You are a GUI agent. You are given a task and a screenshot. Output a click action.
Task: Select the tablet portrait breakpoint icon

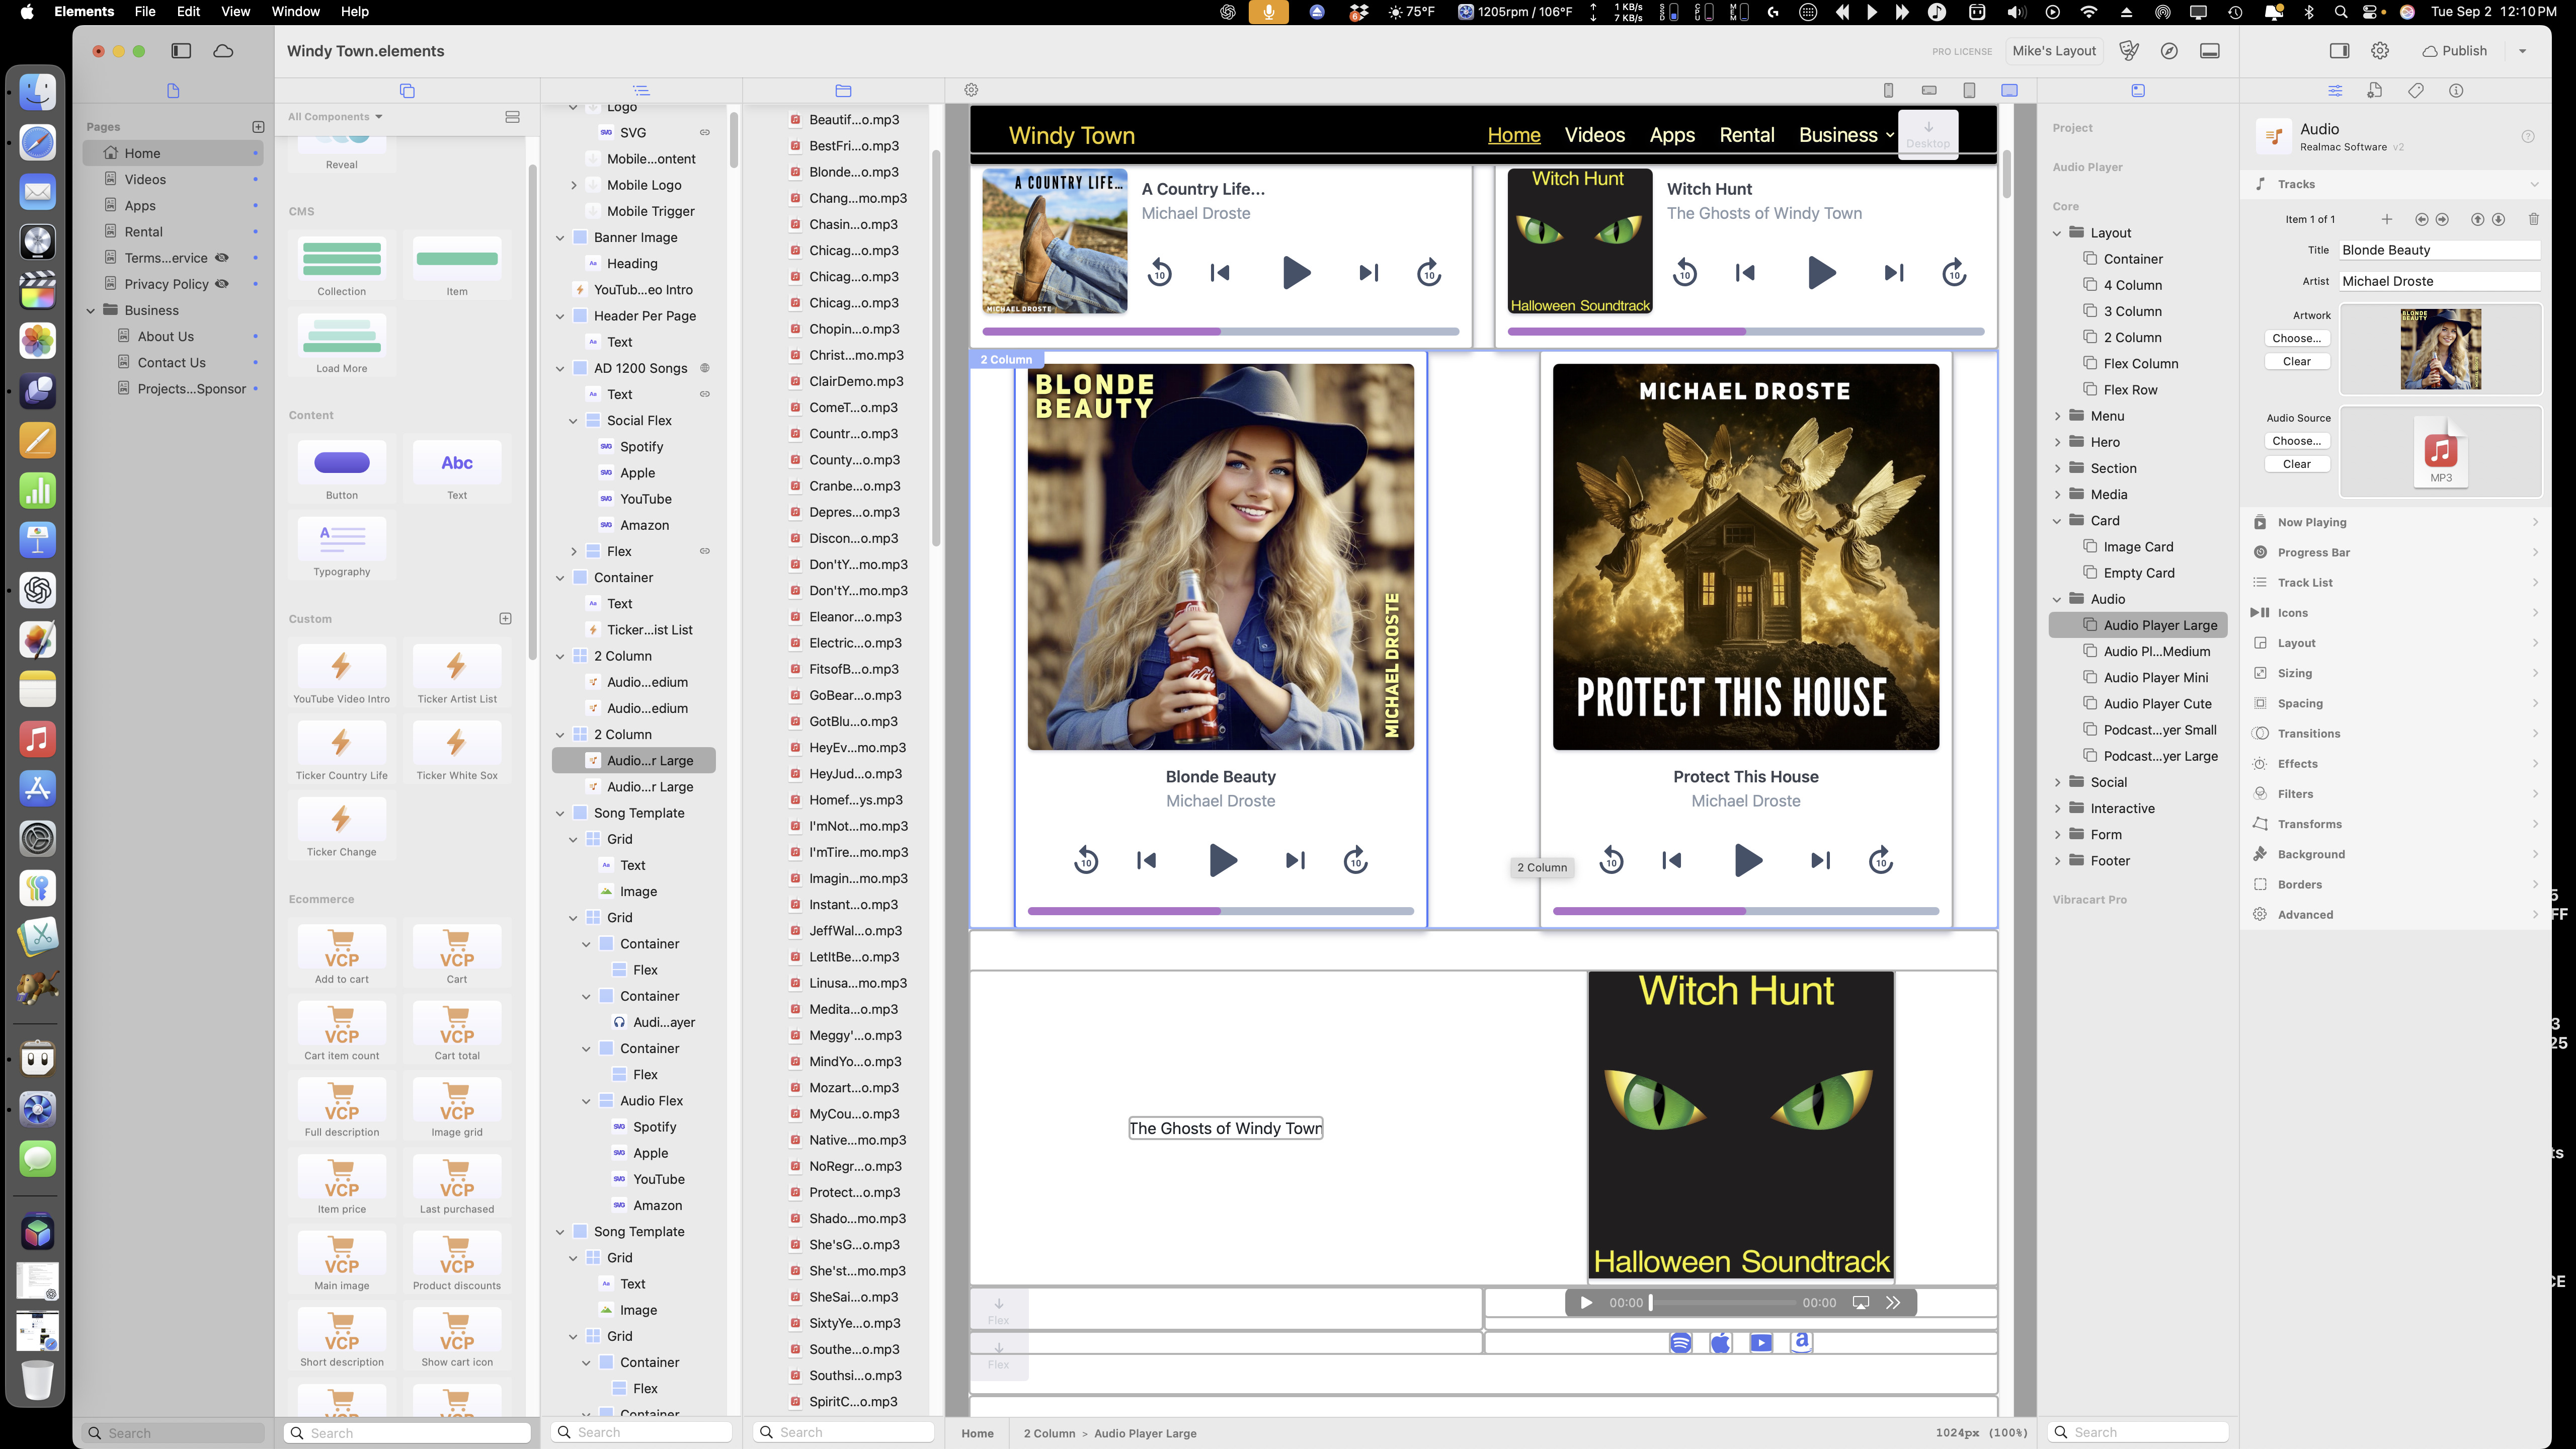tap(1968, 90)
